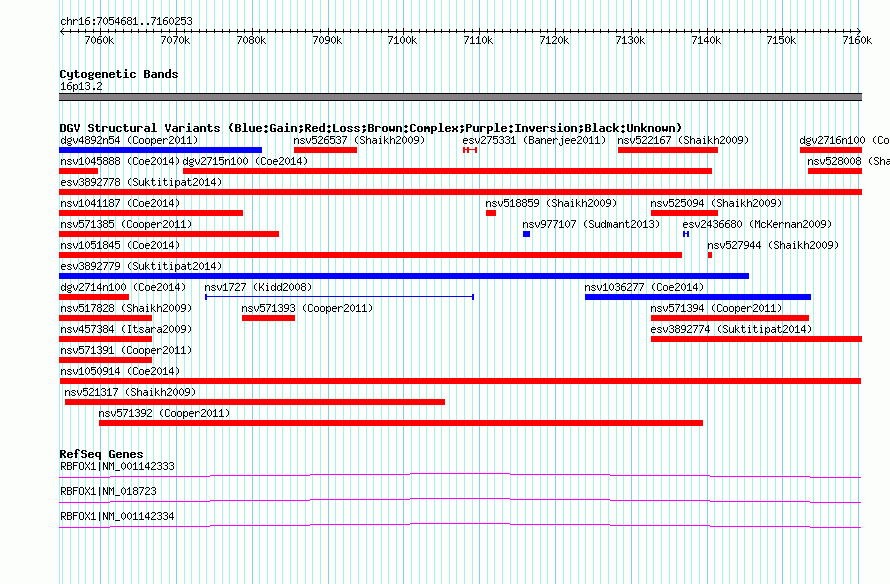Screen dimensions: 890x584
Task: Select the nsv518859 (Shaikh2009) variant
Action: click(551, 203)
